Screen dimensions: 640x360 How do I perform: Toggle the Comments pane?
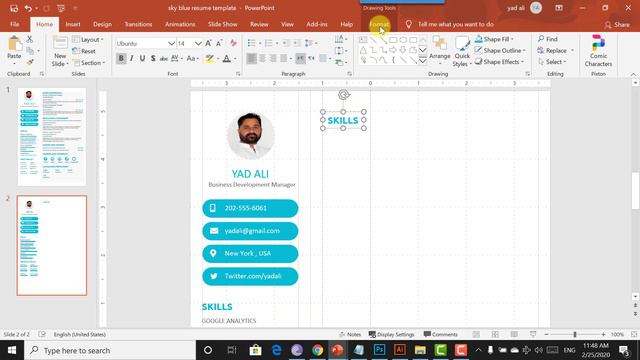441,334
